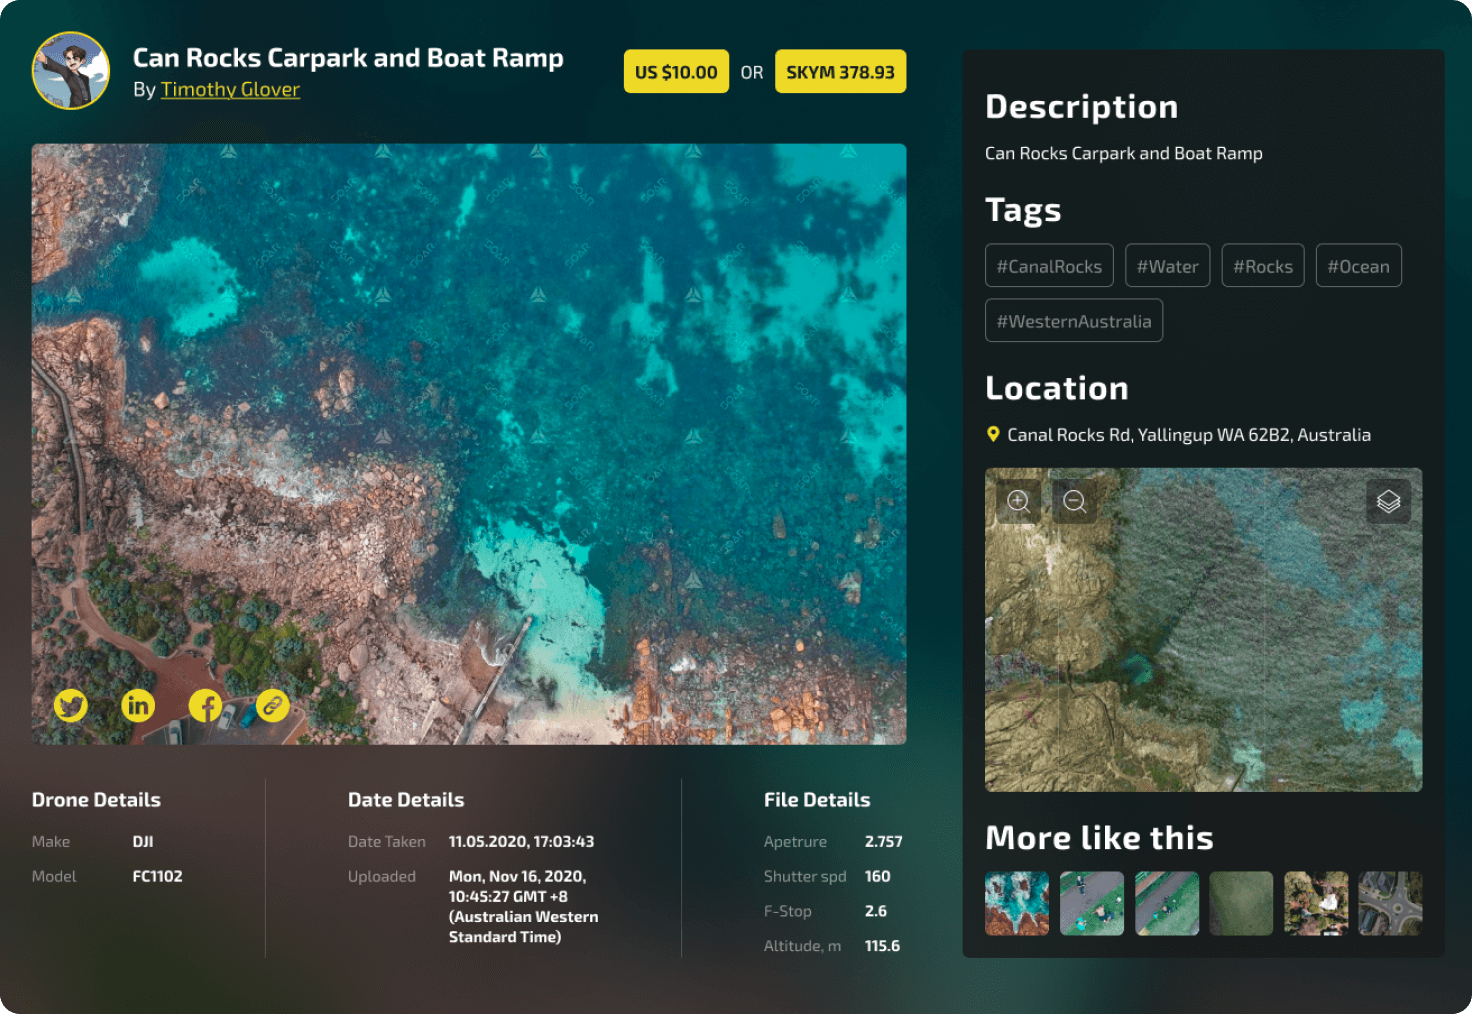This screenshot has height=1014, width=1472.
Task: Buy for US $10.00
Action: (676, 72)
